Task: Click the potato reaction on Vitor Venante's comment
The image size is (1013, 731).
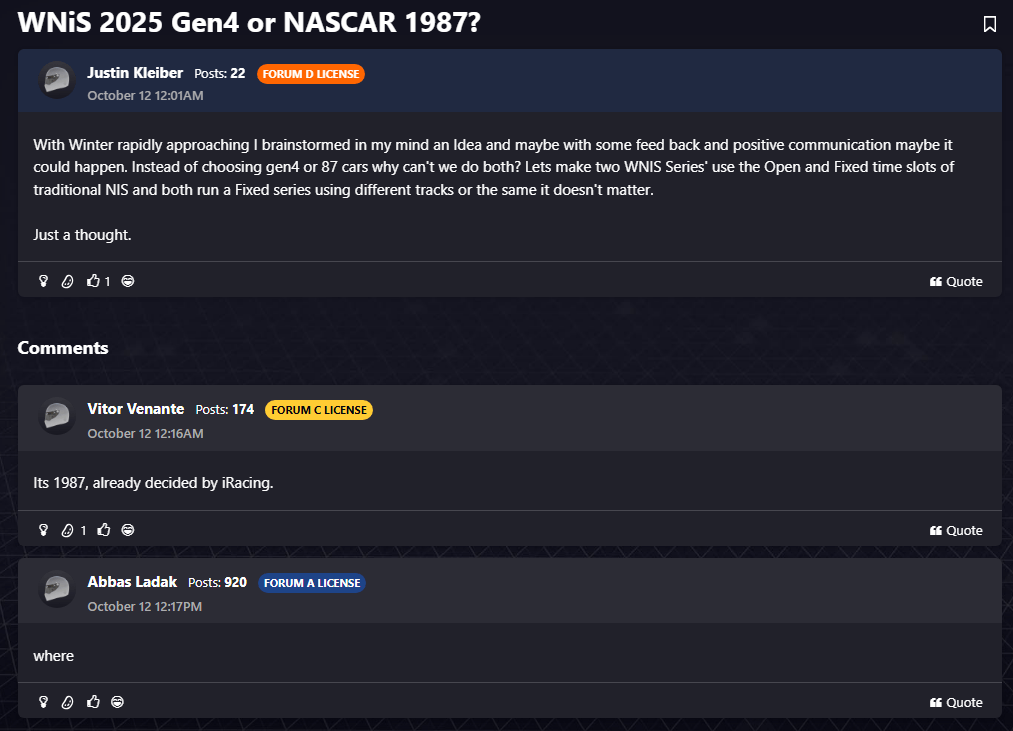Action: pyautogui.click(x=68, y=530)
